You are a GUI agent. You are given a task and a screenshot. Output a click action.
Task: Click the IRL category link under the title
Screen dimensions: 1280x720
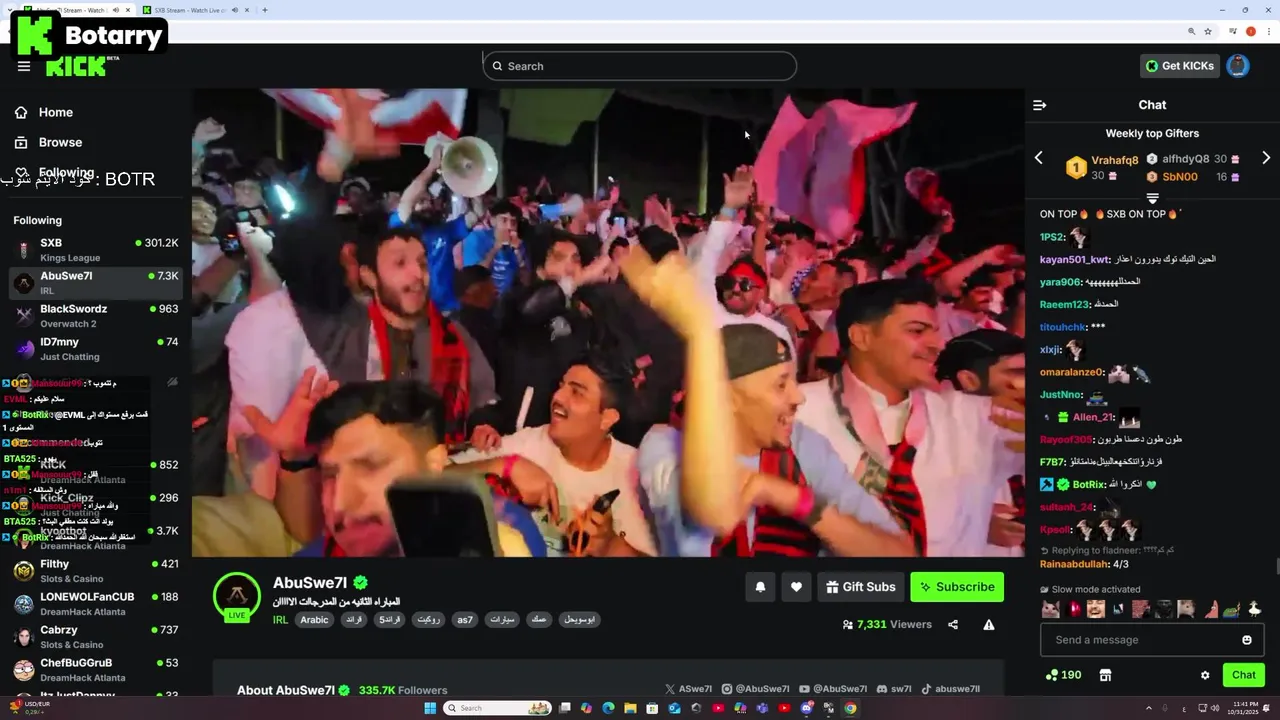click(x=280, y=620)
